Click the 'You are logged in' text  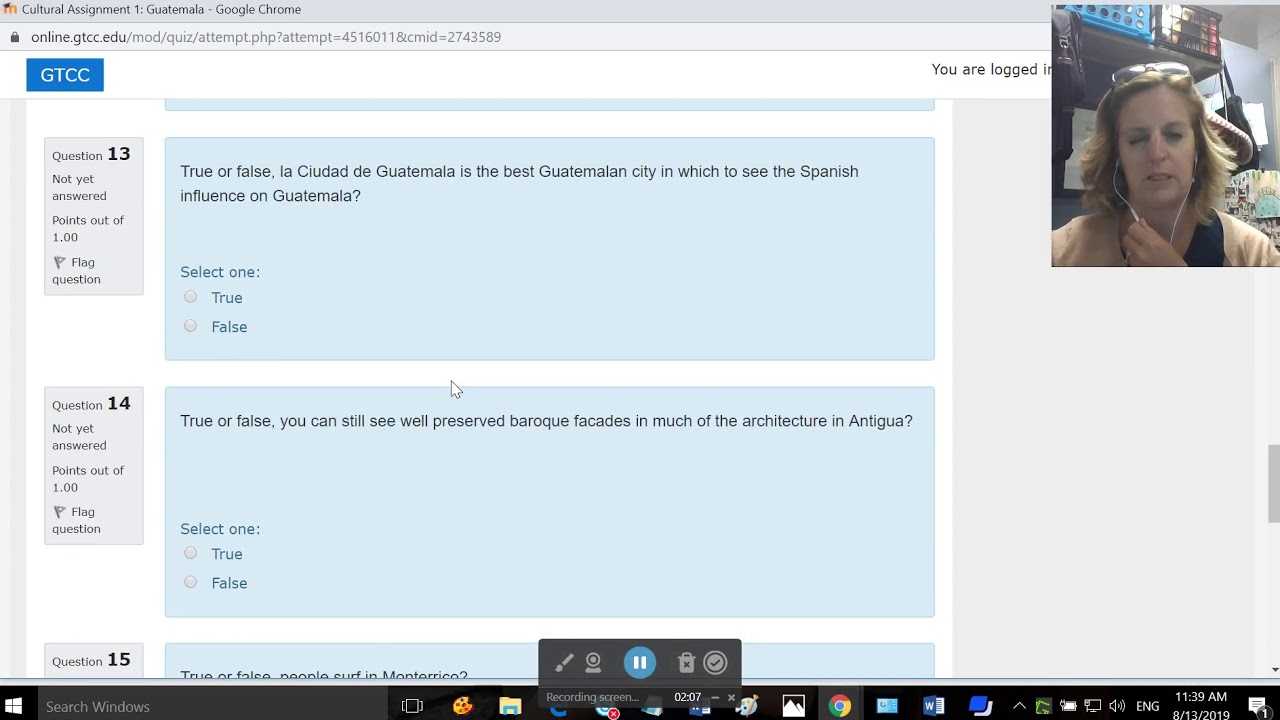[x=991, y=69]
